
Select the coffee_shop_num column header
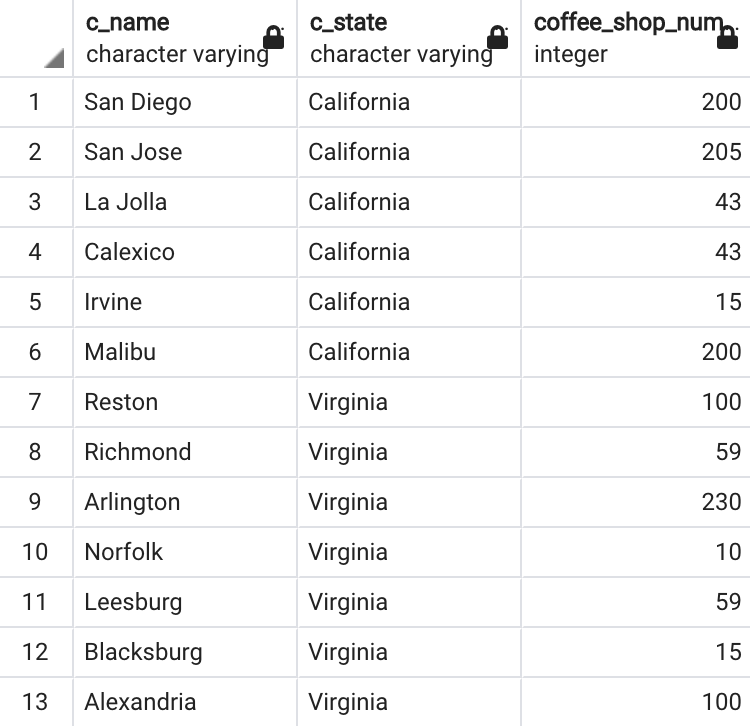pos(636,38)
